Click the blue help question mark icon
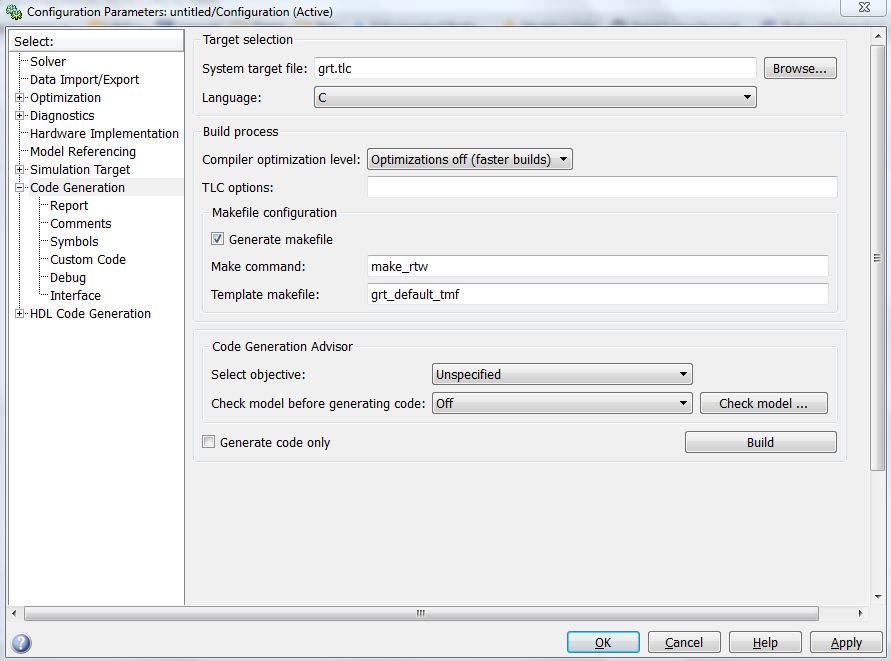Viewport: 891px width, 661px height. pyautogui.click(x=21, y=643)
